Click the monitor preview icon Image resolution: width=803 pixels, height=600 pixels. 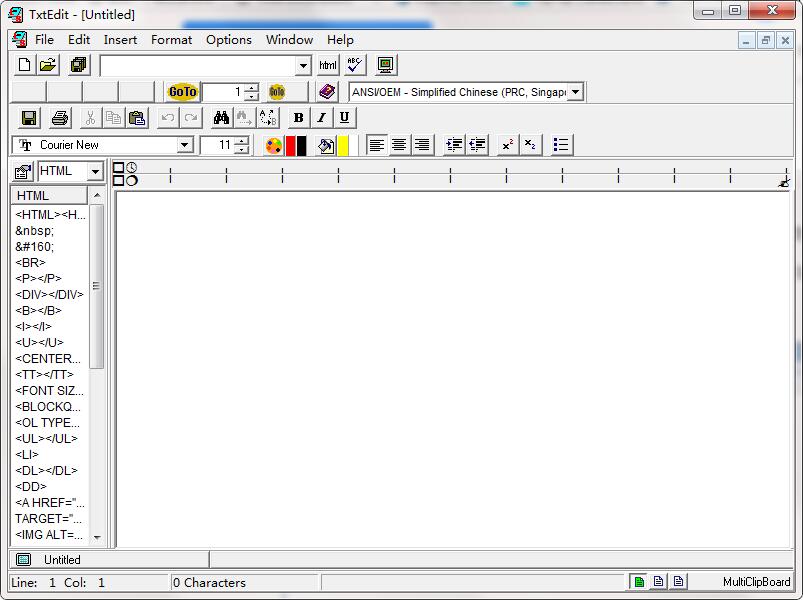click(x=385, y=65)
